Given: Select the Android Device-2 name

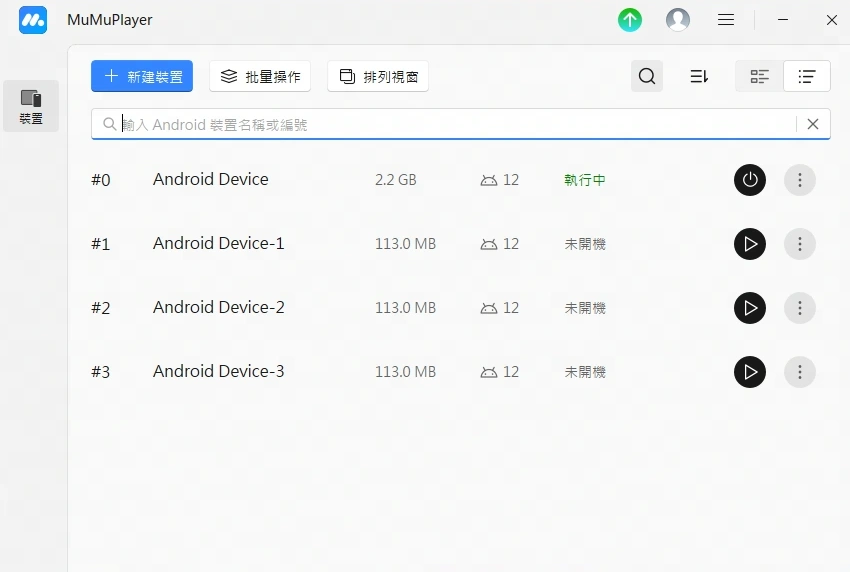Looking at the screenshot, I should point(218,307).
